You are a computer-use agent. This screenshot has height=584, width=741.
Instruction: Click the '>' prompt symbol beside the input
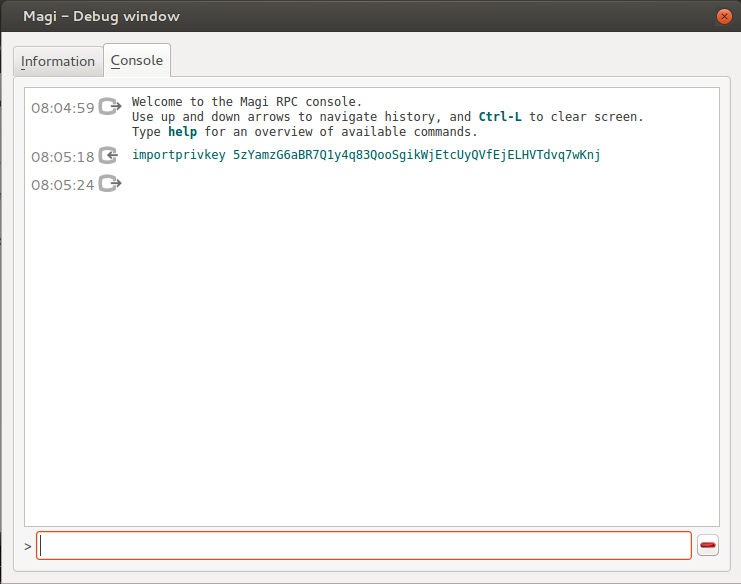pyautogui.click(x=28, y=547)
